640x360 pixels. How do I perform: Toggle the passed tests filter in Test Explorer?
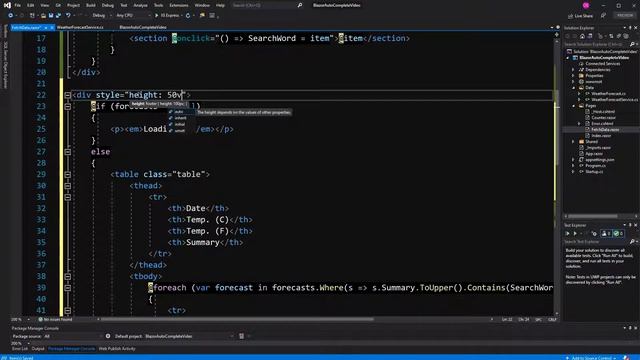coord(619,233)
